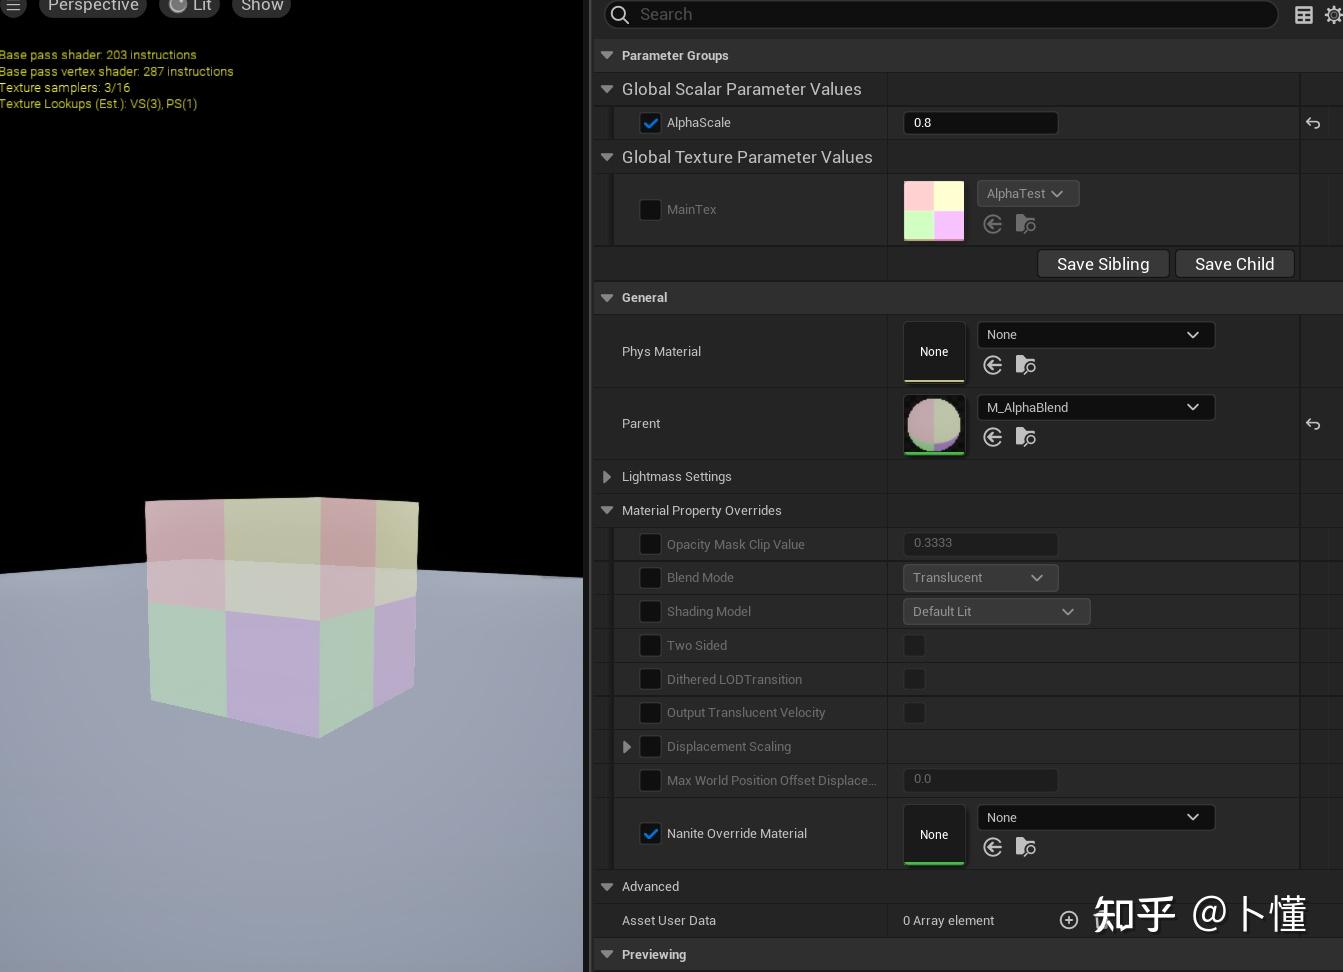Click the browse-to-asset icon under Parent
1343x972 pixels.
tap(1026, 437)
